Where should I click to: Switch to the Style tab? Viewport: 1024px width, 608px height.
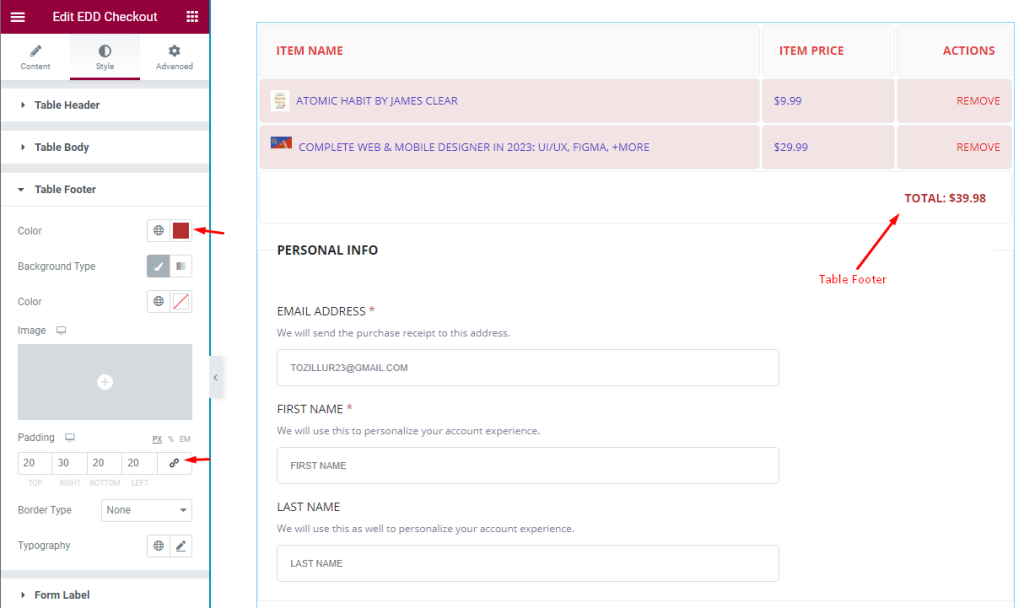[104, 57]
